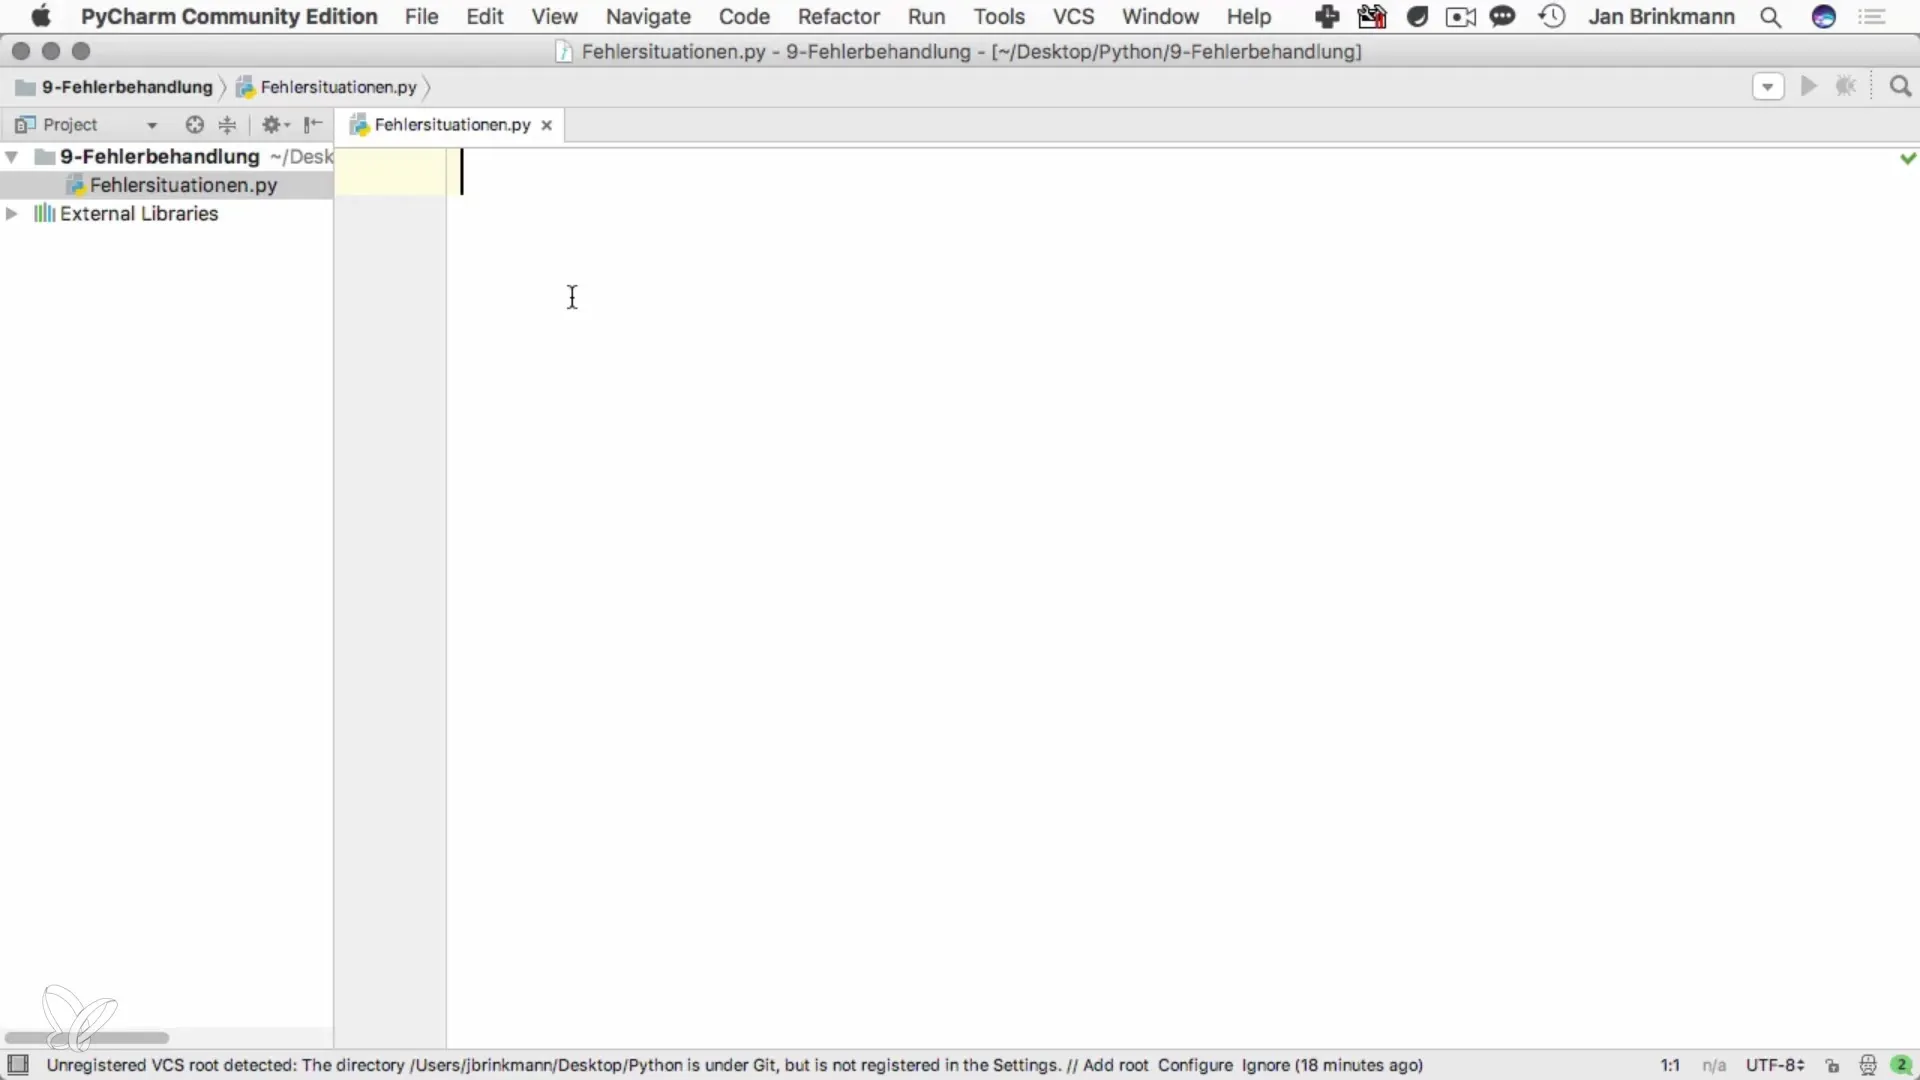
Task: Open the Refactor menu
Action: point(838,17)
